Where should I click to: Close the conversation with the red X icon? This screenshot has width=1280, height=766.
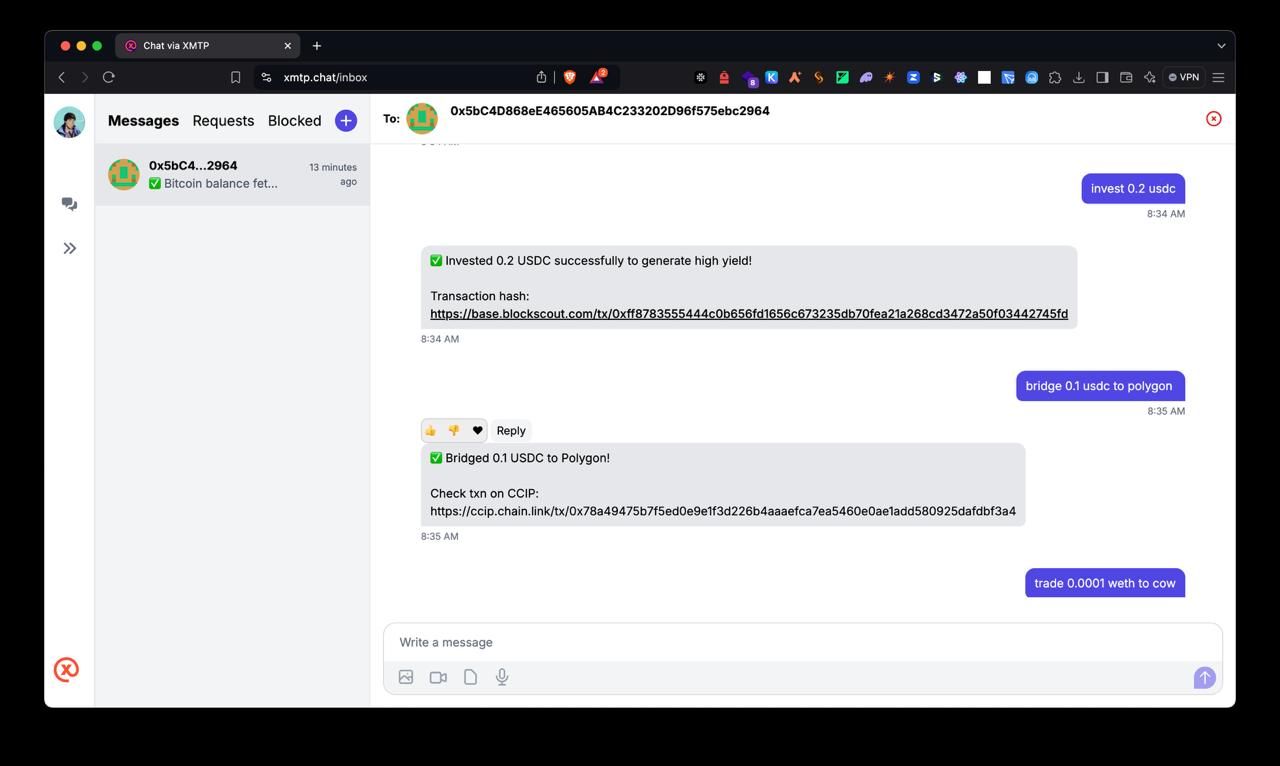[x=1213, y=118]
